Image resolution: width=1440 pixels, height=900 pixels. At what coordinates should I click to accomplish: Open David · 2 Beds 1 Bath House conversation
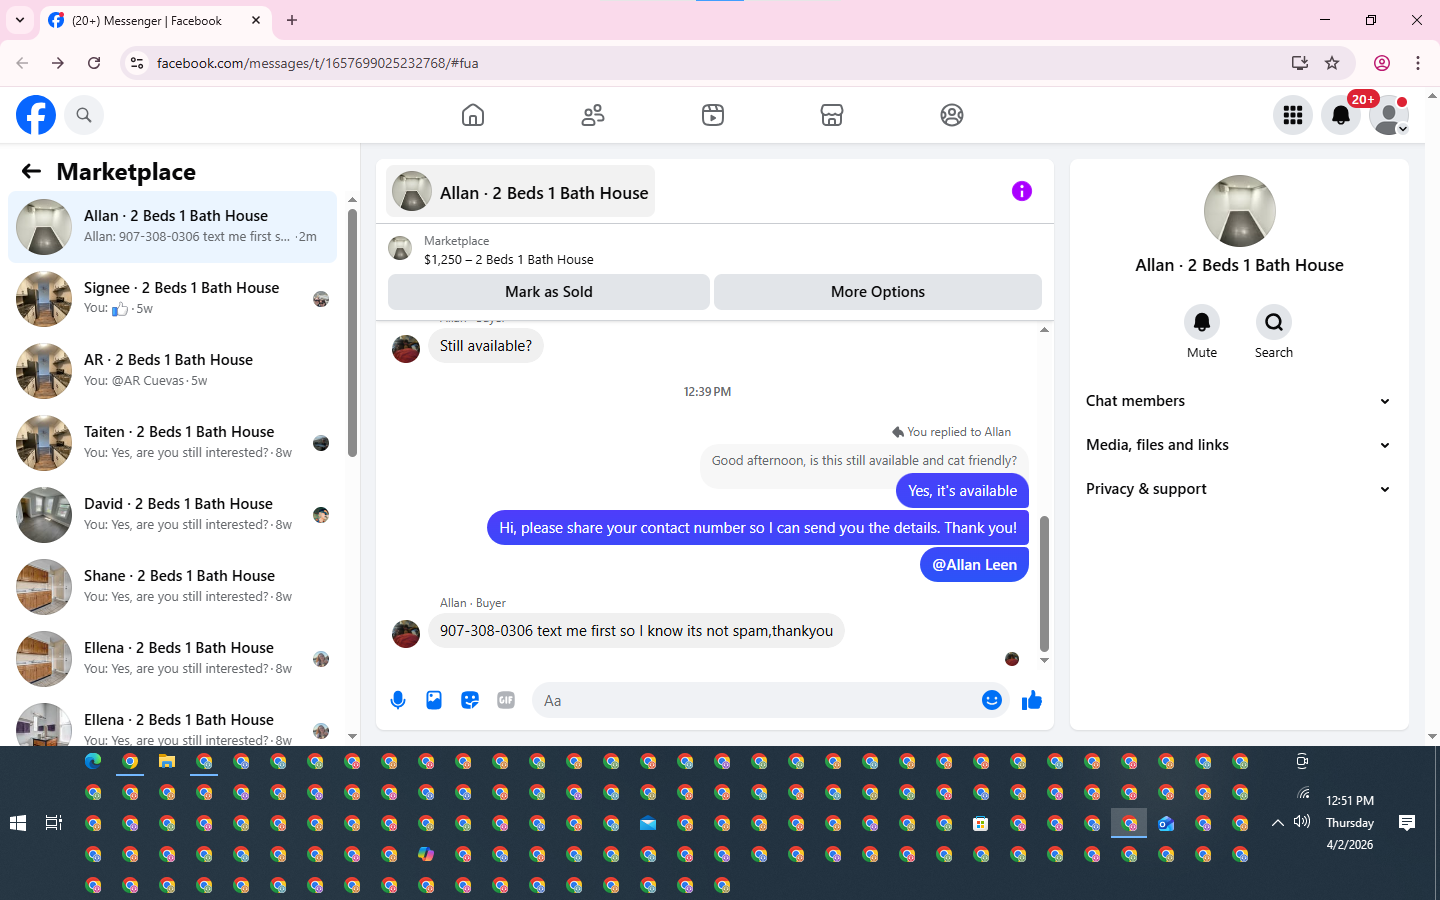click(x=172, y=515)
